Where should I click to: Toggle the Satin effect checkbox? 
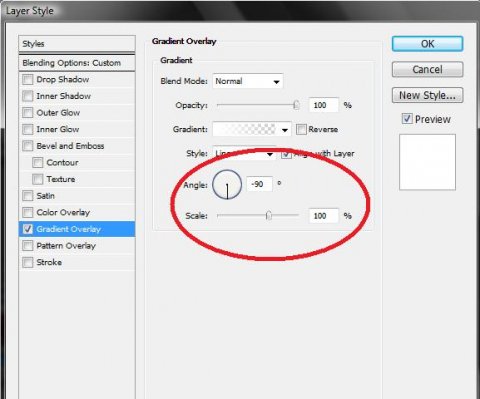[28, 196]
